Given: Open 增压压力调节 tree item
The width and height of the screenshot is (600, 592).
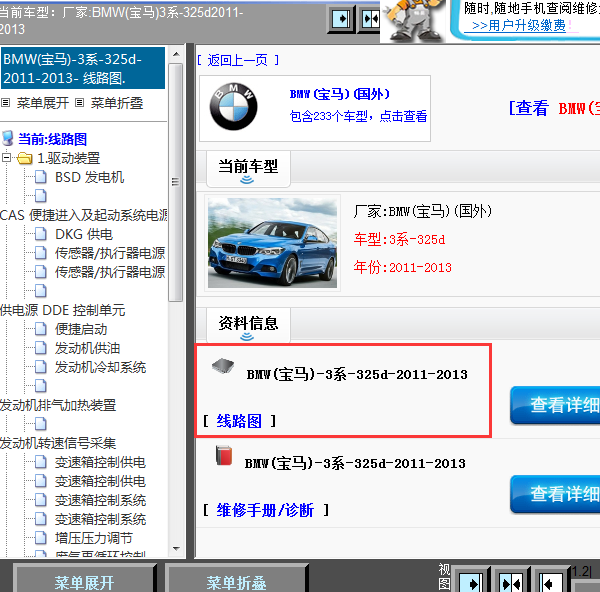Looking at the screenshot, I should point(94,538).
